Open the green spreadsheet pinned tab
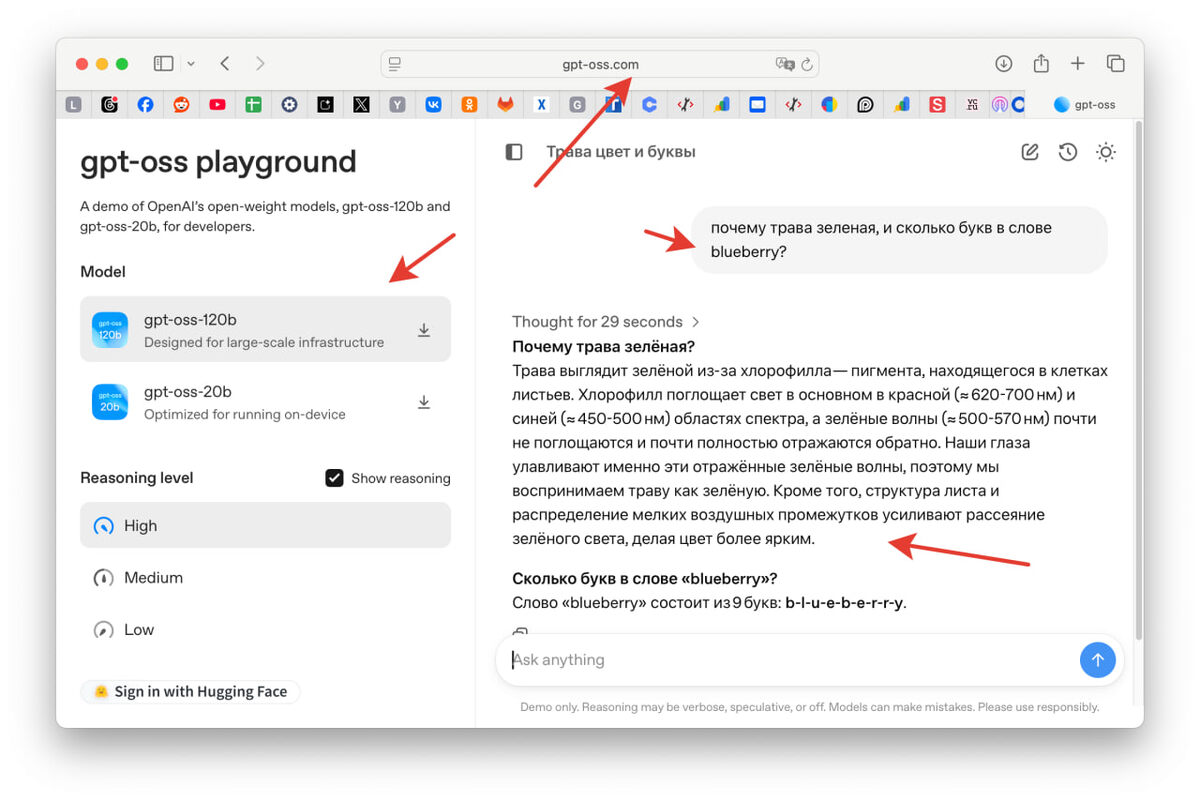This screenshot has width=1200, height=802. click(253, 104)
